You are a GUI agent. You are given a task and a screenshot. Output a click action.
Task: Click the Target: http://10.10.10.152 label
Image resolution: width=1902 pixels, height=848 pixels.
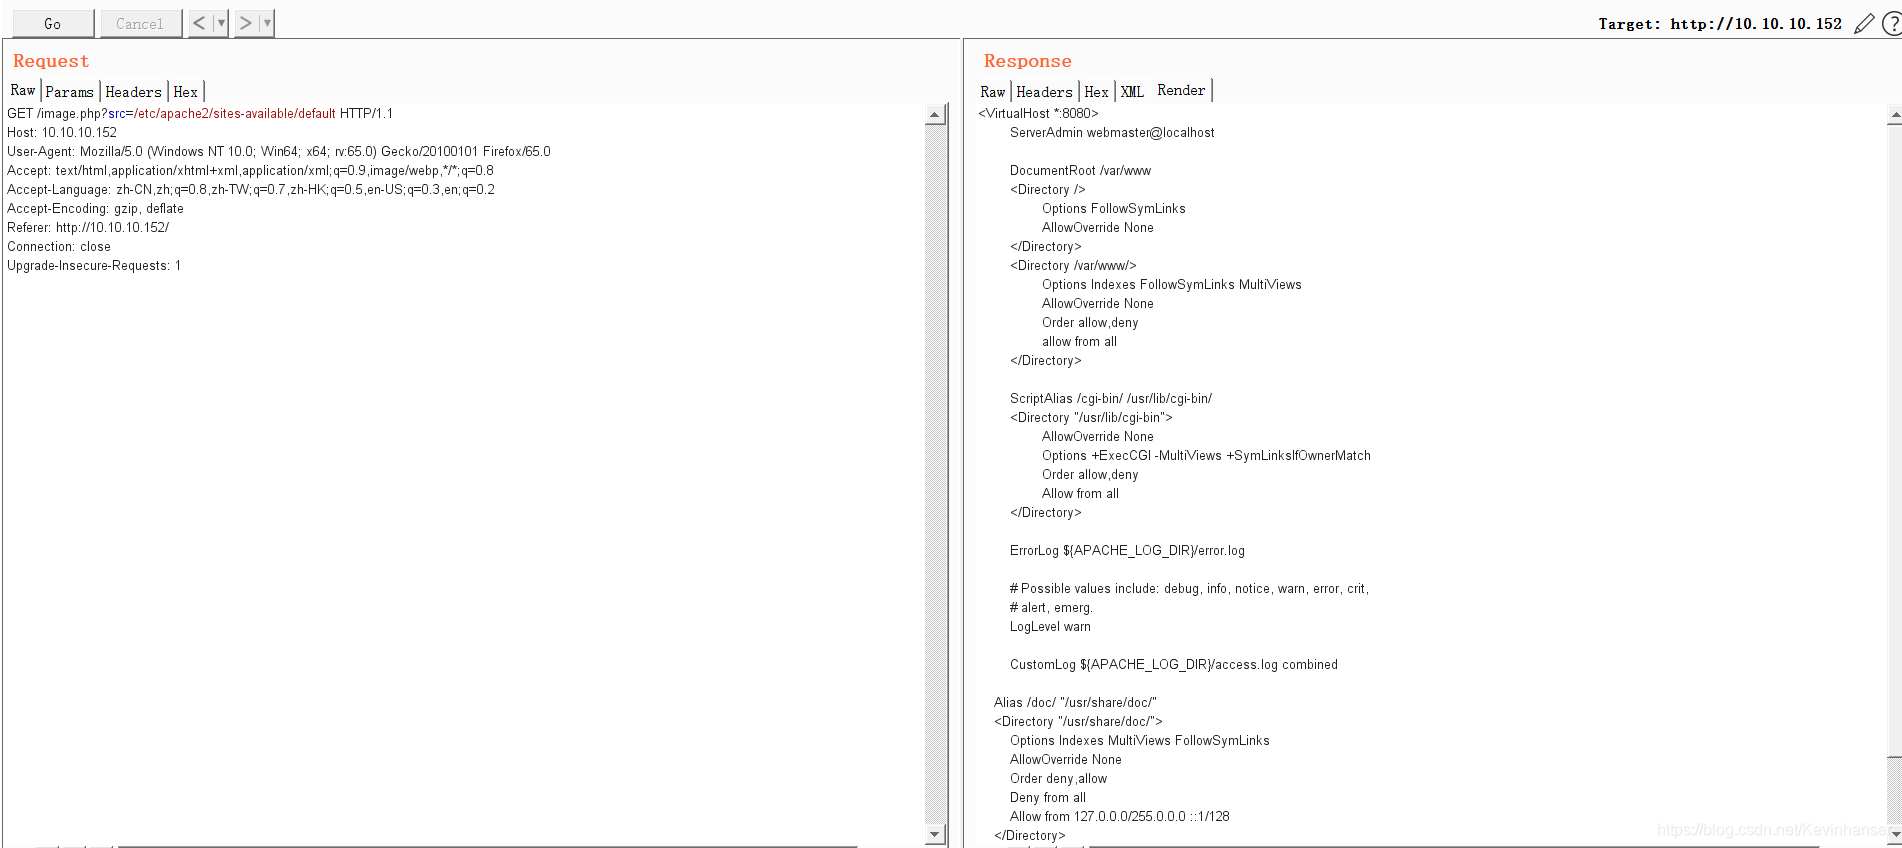(1719, 24)
